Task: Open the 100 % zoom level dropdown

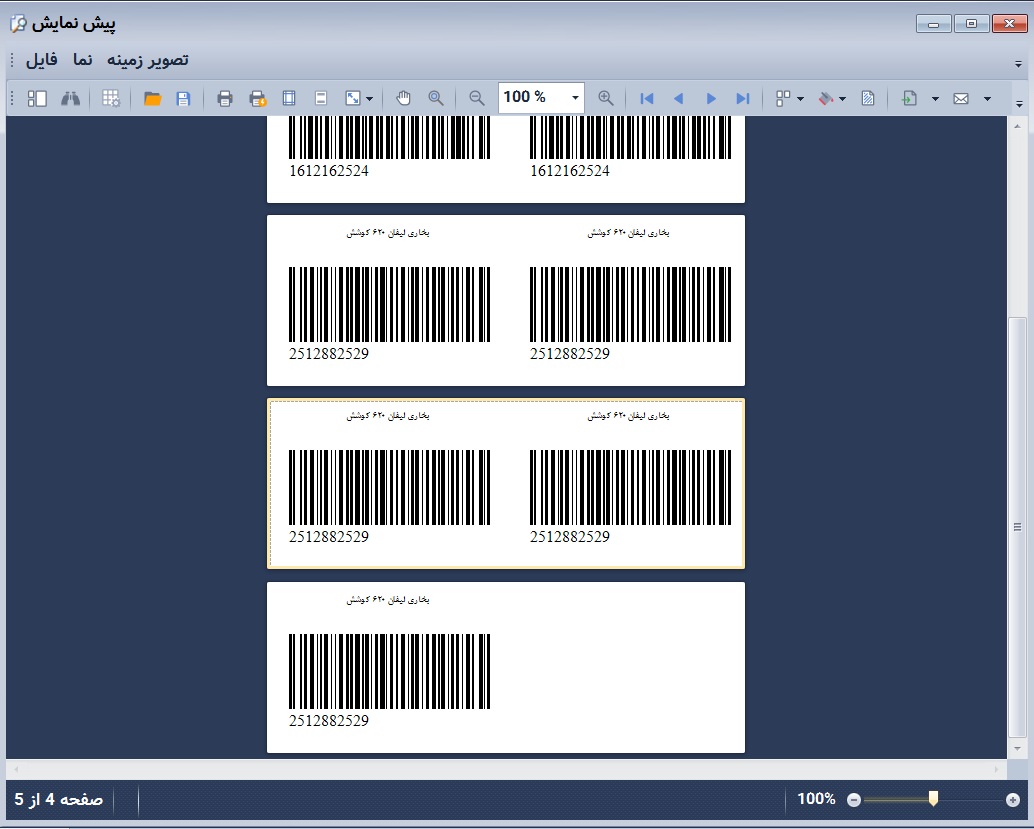Action: (x=575, y=98)
